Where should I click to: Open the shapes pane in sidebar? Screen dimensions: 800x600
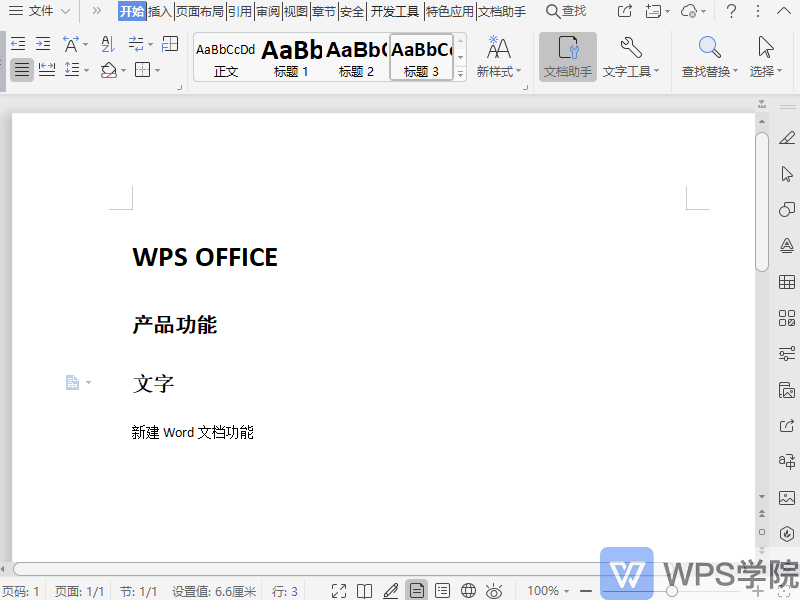pyautogui.click(x=787, y=209)
